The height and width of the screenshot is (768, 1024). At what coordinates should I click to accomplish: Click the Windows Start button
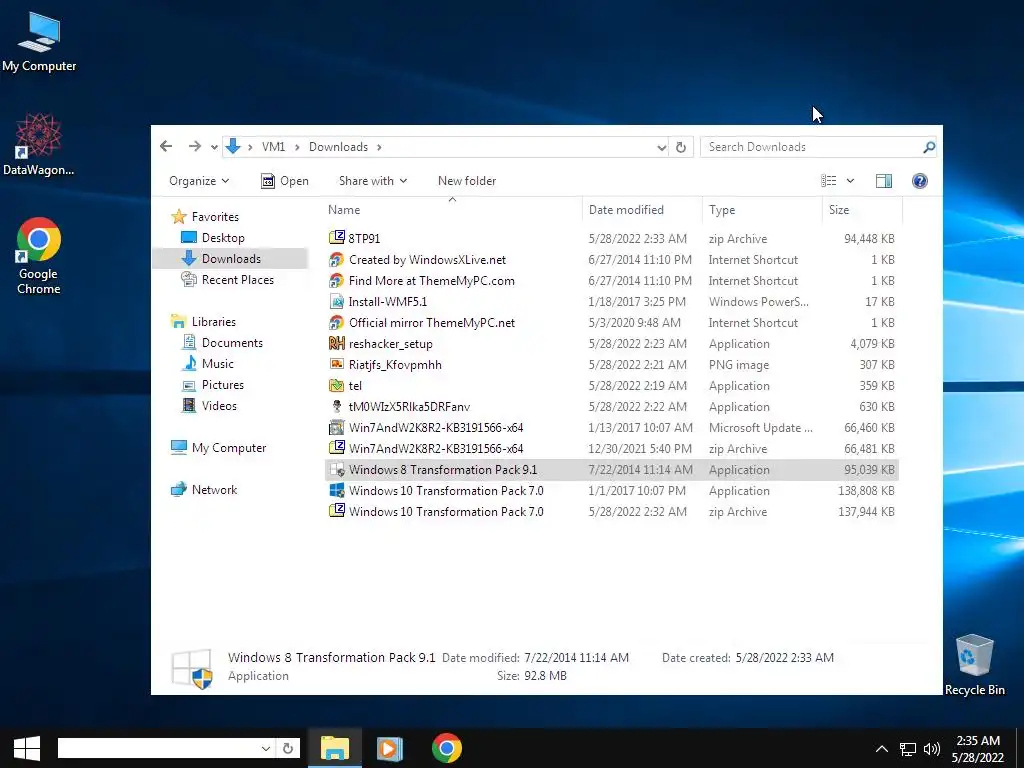pos(27,748)
